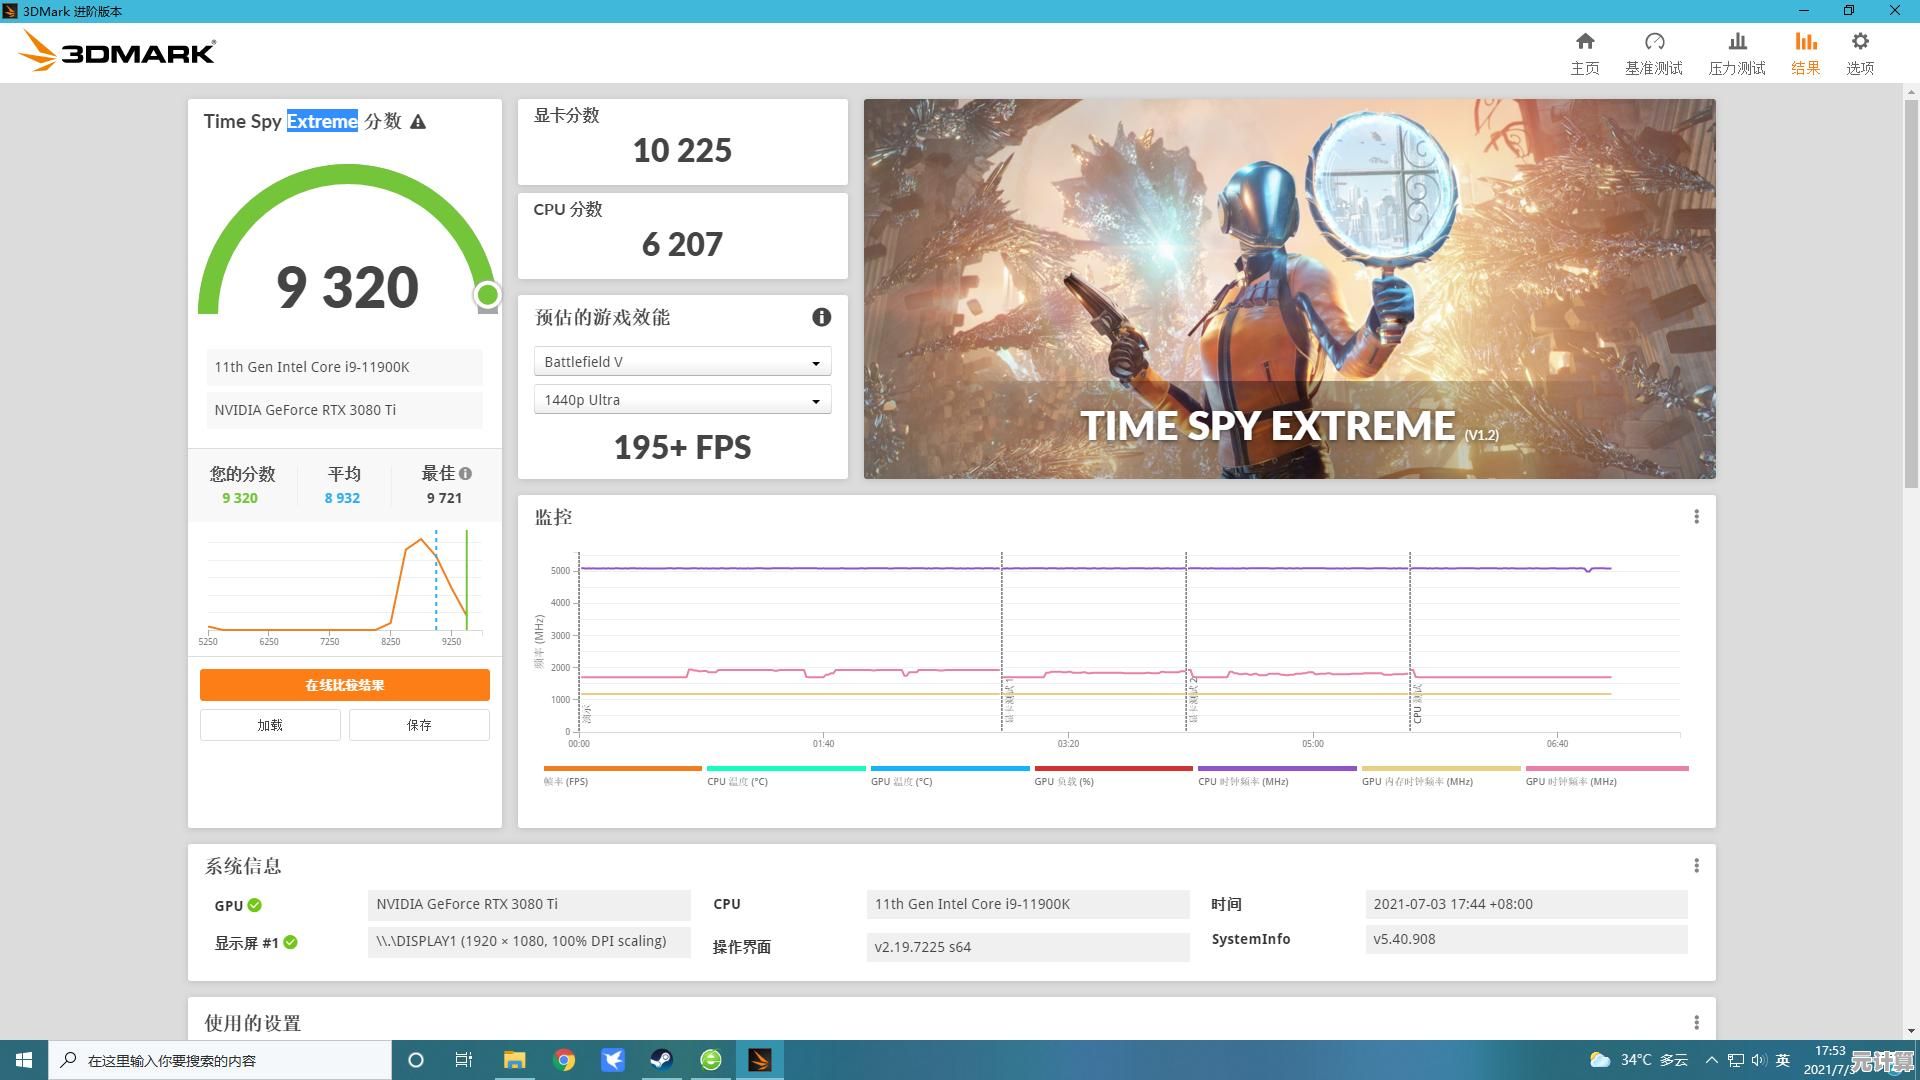This screenshot has width=1920, height=1080.
Task: Click info icon for estimated game performance
Action: (x=821, y=317)
